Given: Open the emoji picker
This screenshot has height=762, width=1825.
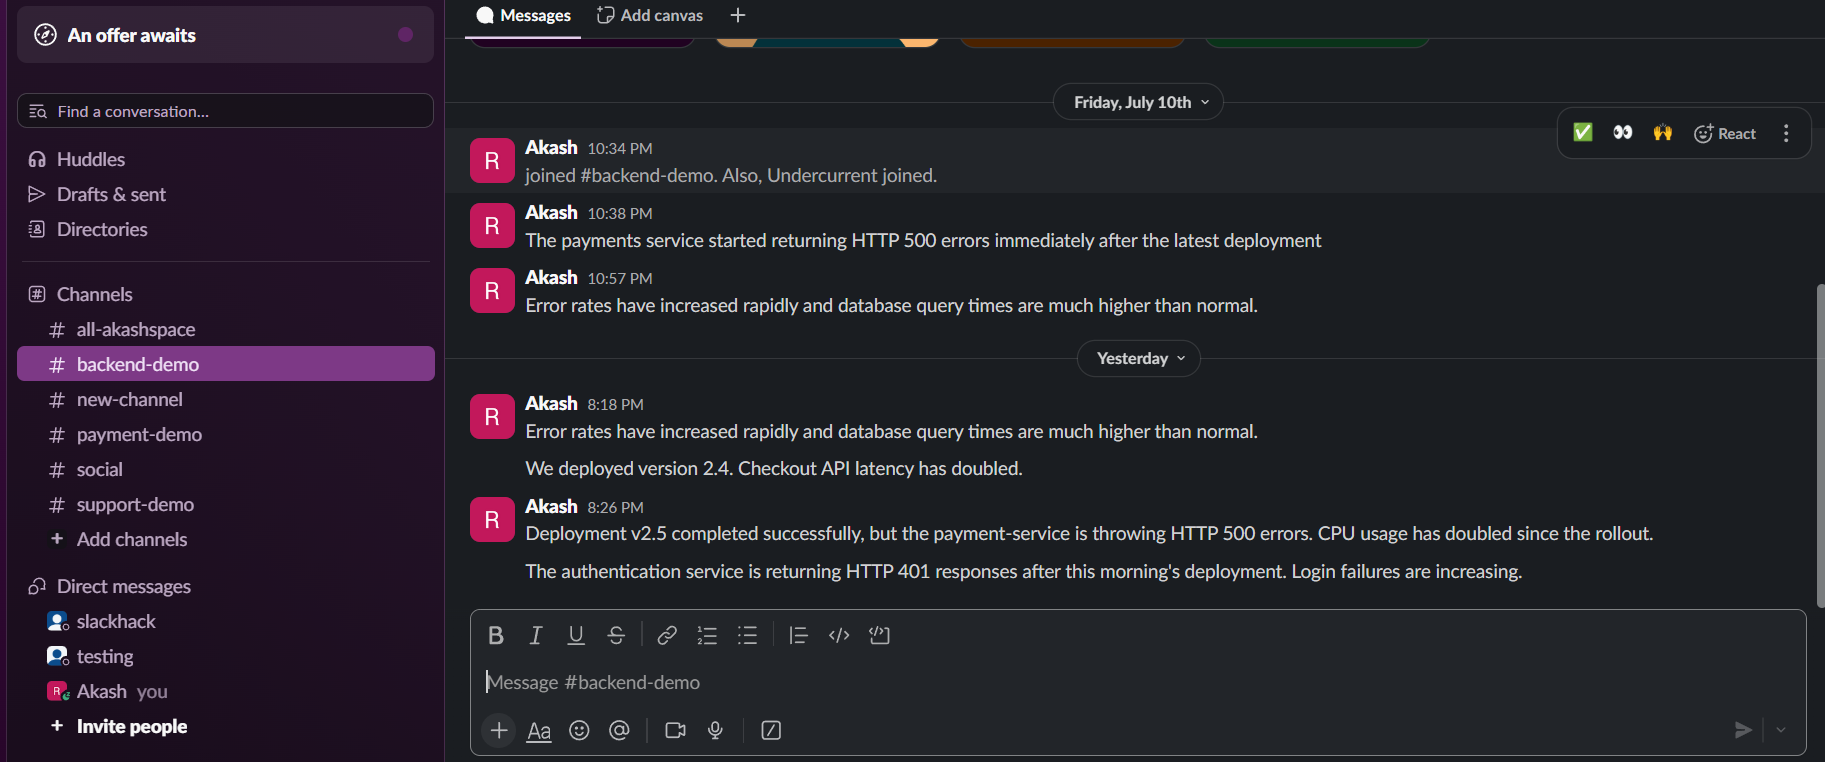Looking at the screenshot, I should [579, 730].
